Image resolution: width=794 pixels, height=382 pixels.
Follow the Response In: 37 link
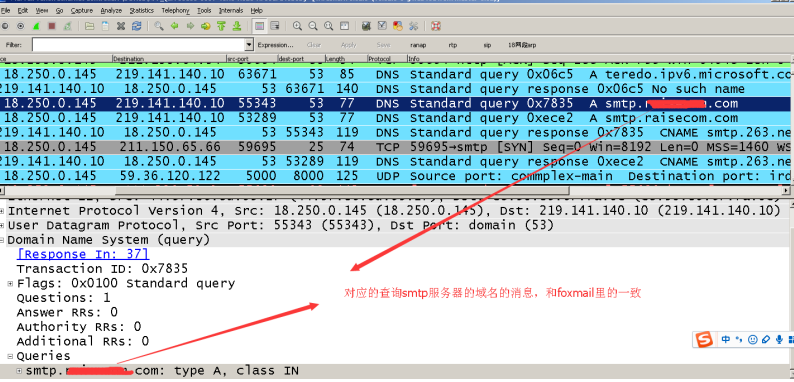(83, 254)
